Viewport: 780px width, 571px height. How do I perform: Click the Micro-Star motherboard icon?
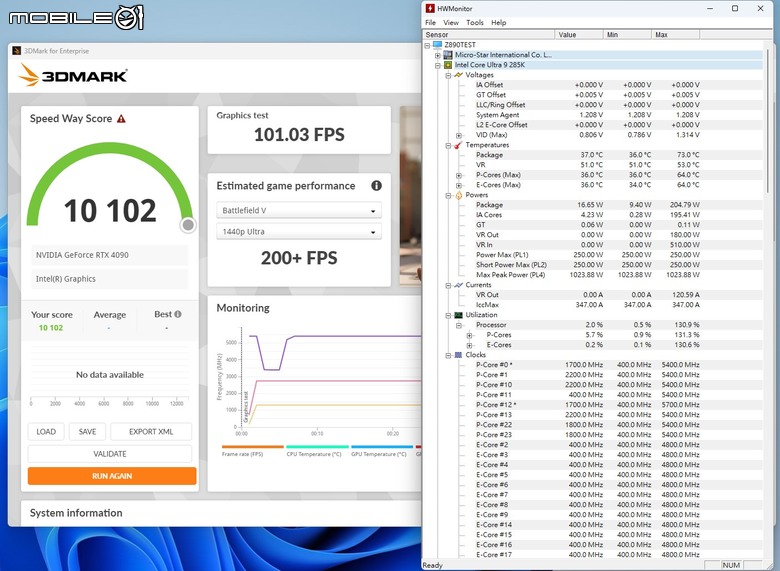tap(448, 55)
